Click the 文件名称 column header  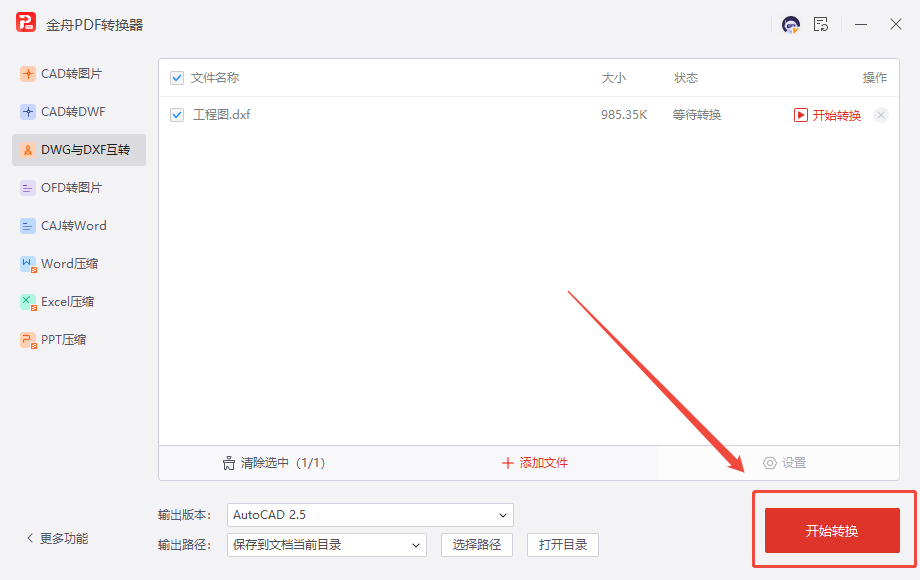[215, 78]
